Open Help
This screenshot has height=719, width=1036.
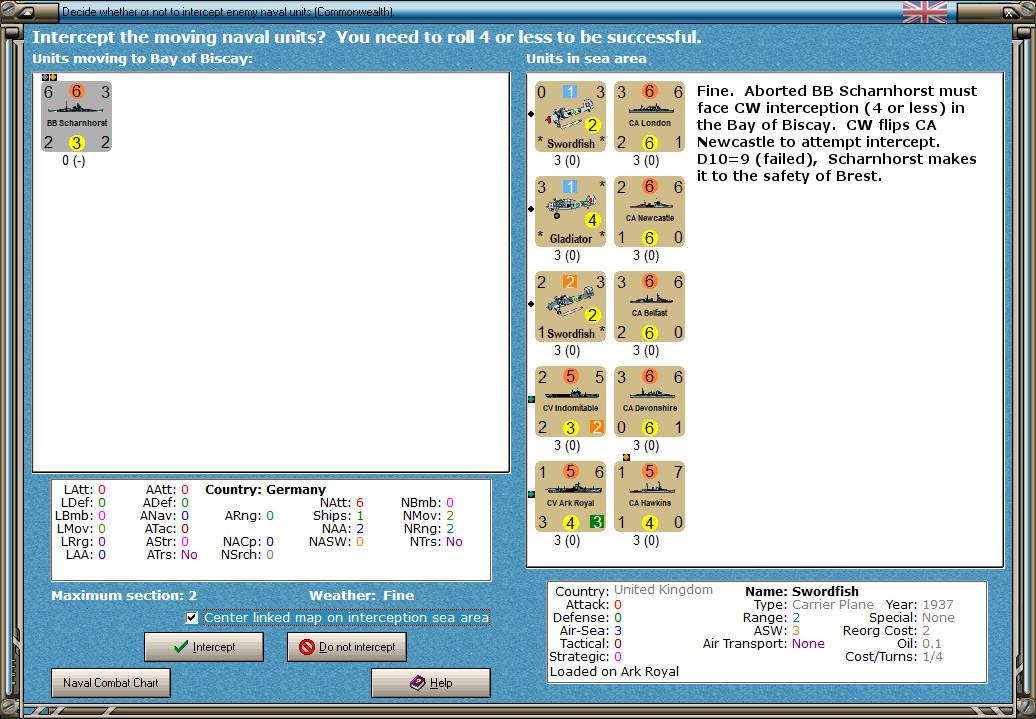(431, 683)
